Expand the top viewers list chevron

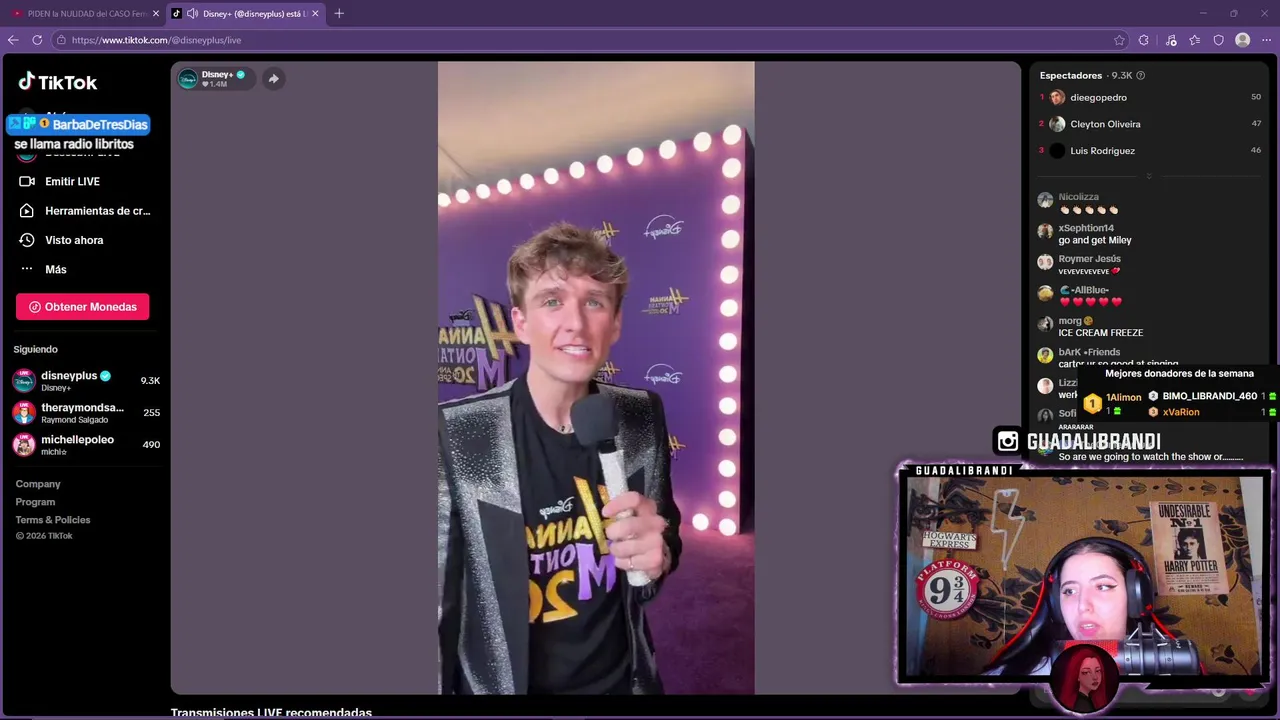pyautogui.click(x=1148, y=176)
